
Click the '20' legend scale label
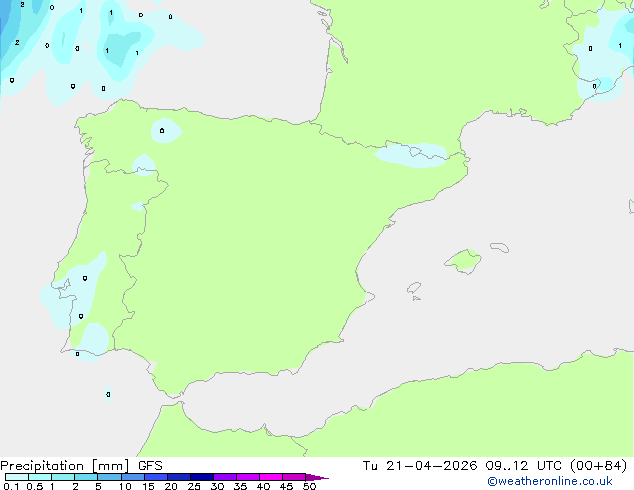(x=171, y=486)
